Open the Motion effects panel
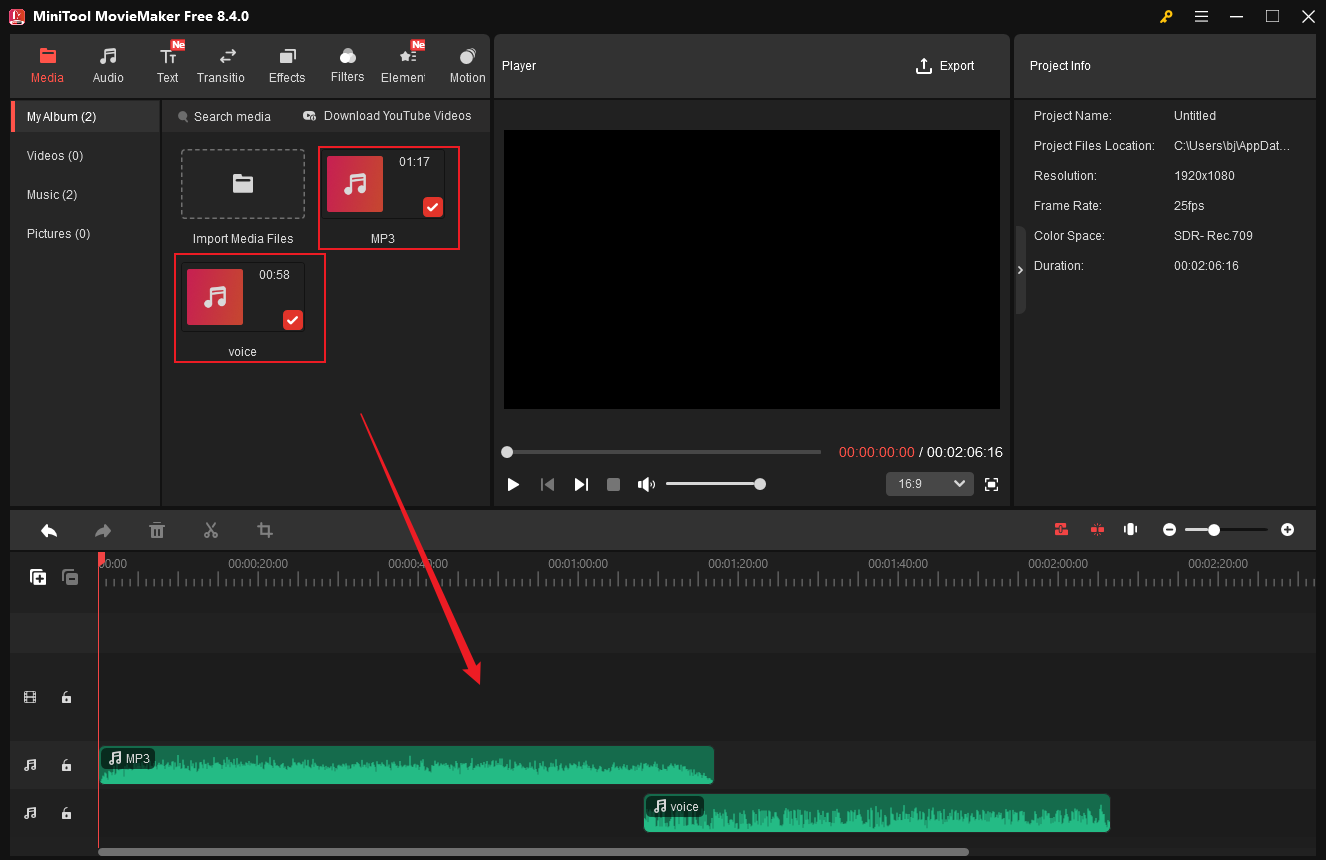Image resolution: width=1326 pixels, height=860 pixels. coord(466,64)
